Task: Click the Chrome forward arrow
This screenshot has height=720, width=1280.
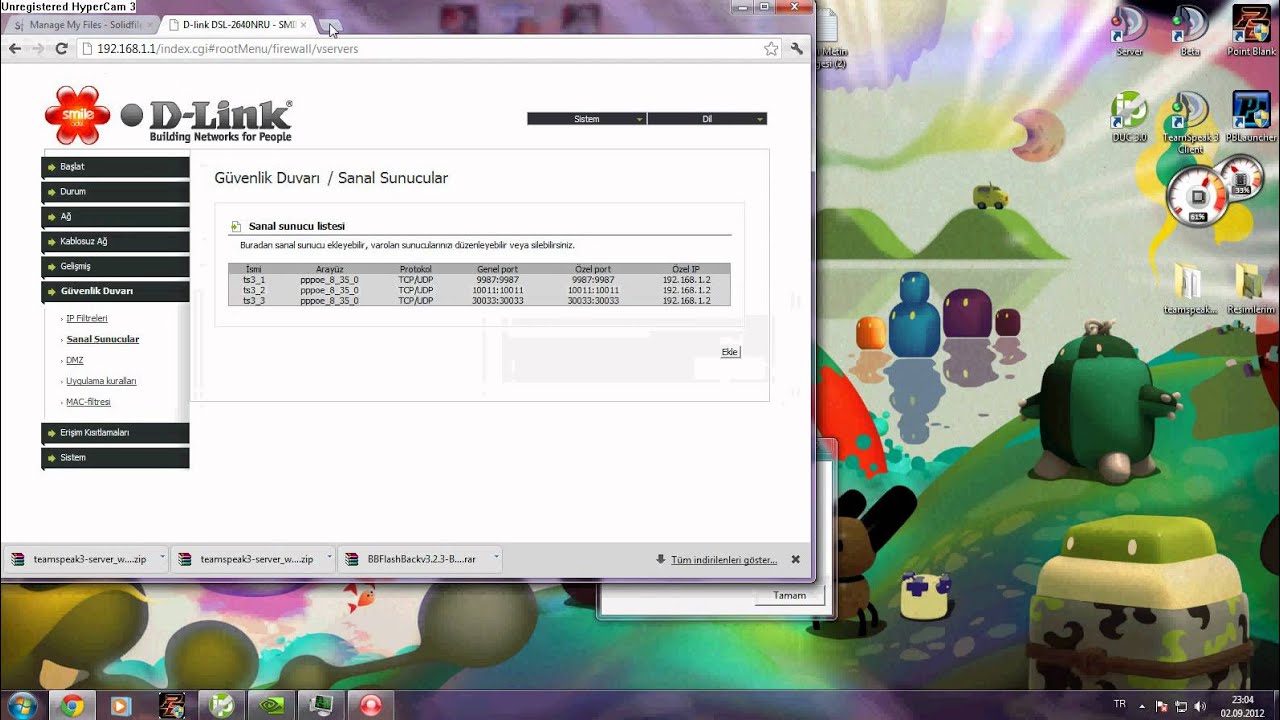Action: (x=38, y=49)
